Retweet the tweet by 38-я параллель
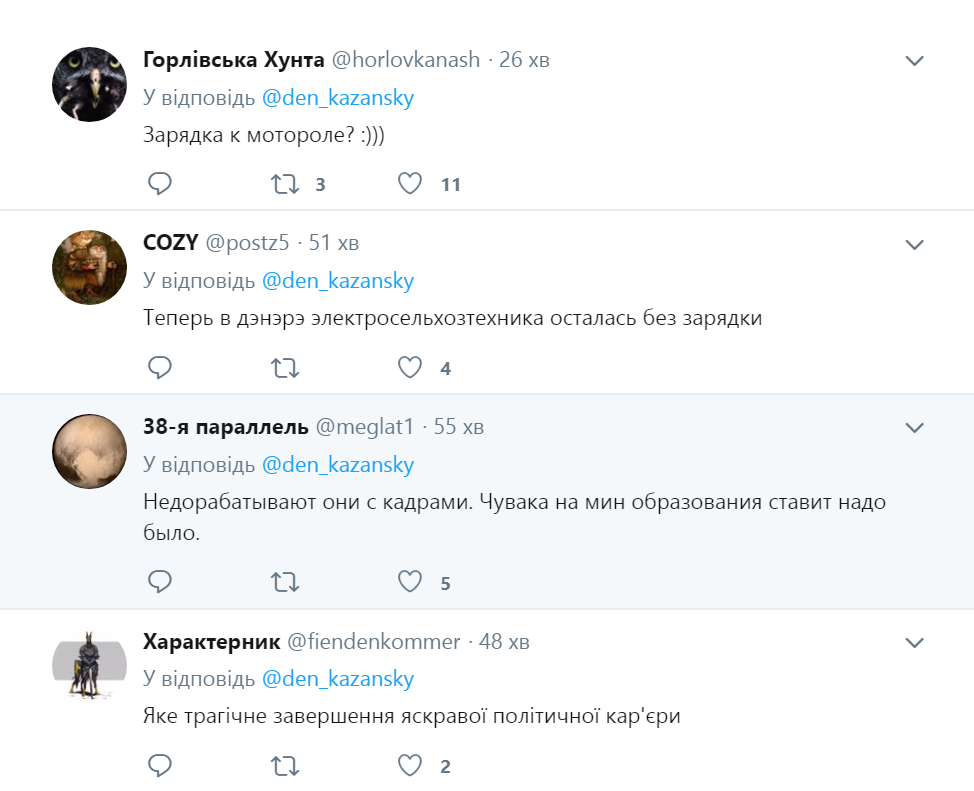Screen dimensions: 974x791 (283, 580)
